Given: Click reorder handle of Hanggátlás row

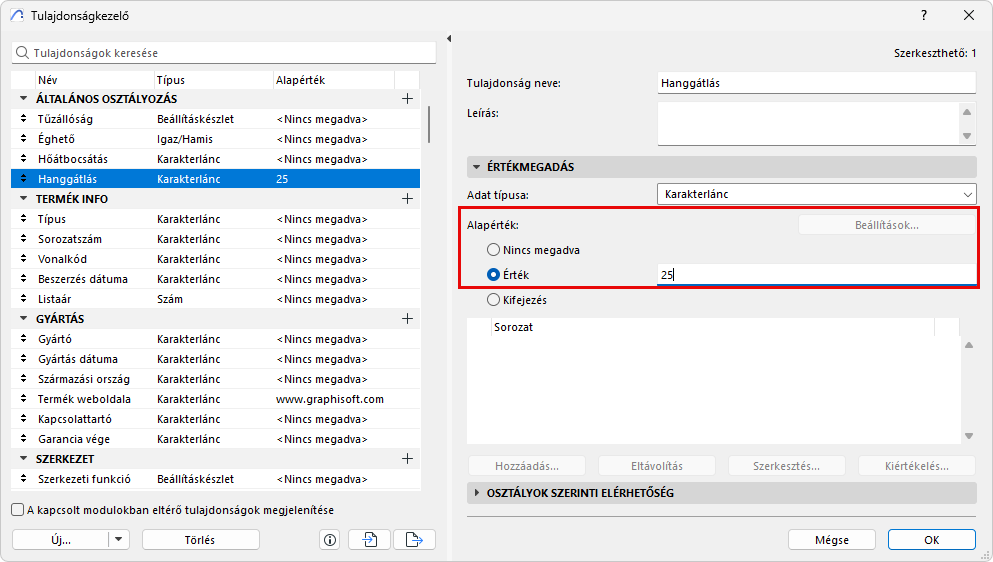Looking at the screenshot, I should [x=23, y=179].
